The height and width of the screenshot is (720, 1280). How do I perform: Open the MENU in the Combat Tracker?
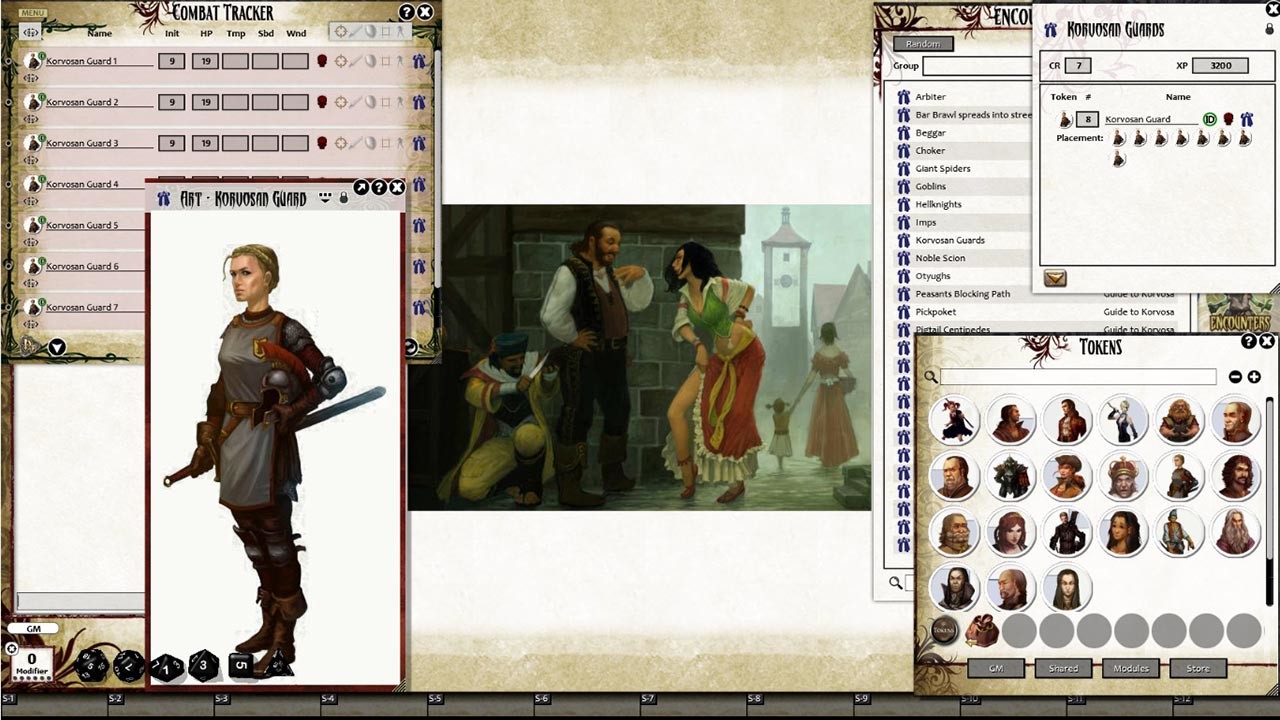tap(32, 12)
